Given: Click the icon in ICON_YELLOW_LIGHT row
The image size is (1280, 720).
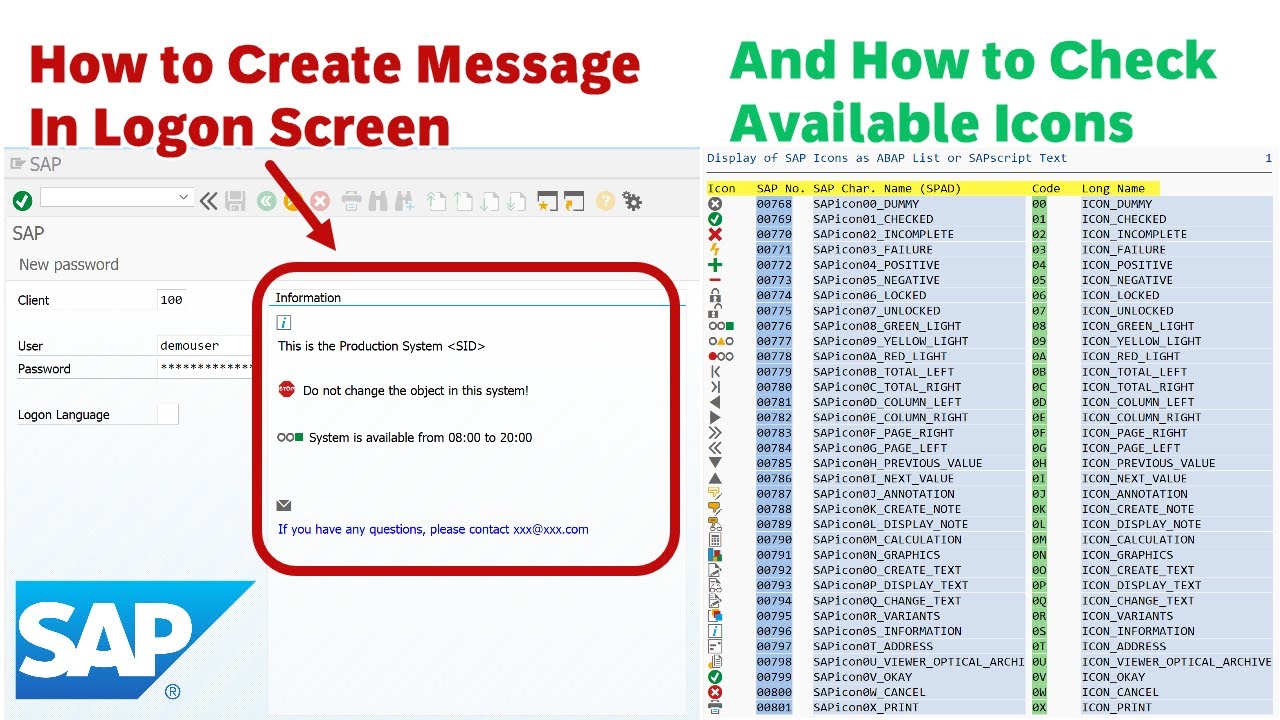Looking at the screenshot, I should (x=721, y=341).
